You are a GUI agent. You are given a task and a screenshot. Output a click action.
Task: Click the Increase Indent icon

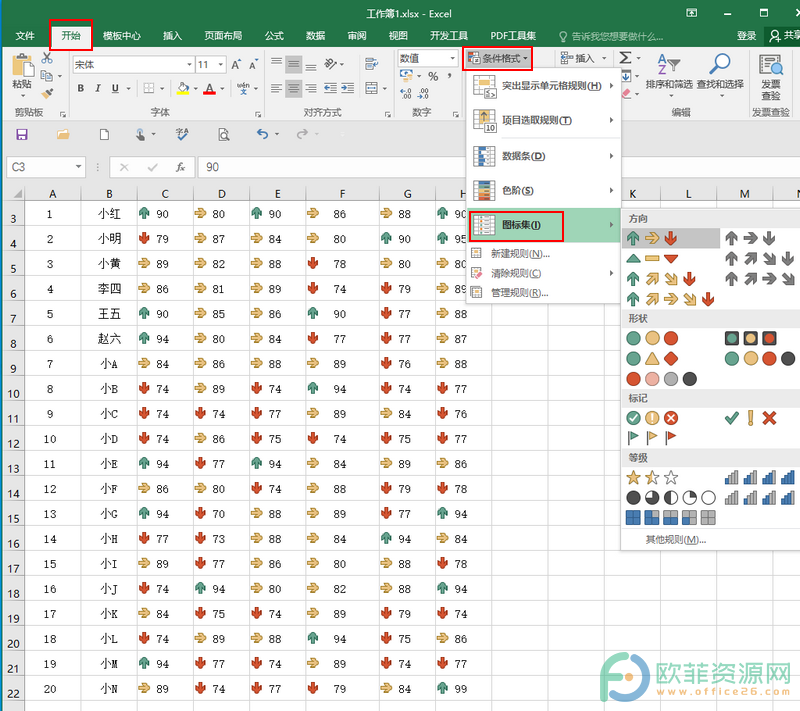[x=348, y=88]
